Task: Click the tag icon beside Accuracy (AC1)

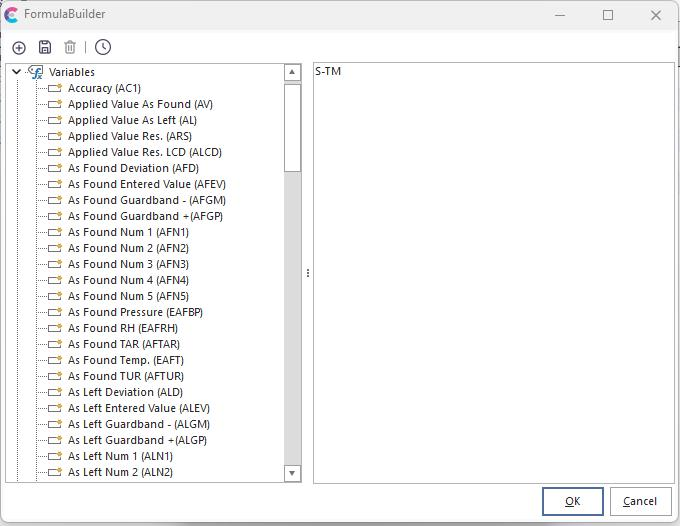Action: point(56,88)
